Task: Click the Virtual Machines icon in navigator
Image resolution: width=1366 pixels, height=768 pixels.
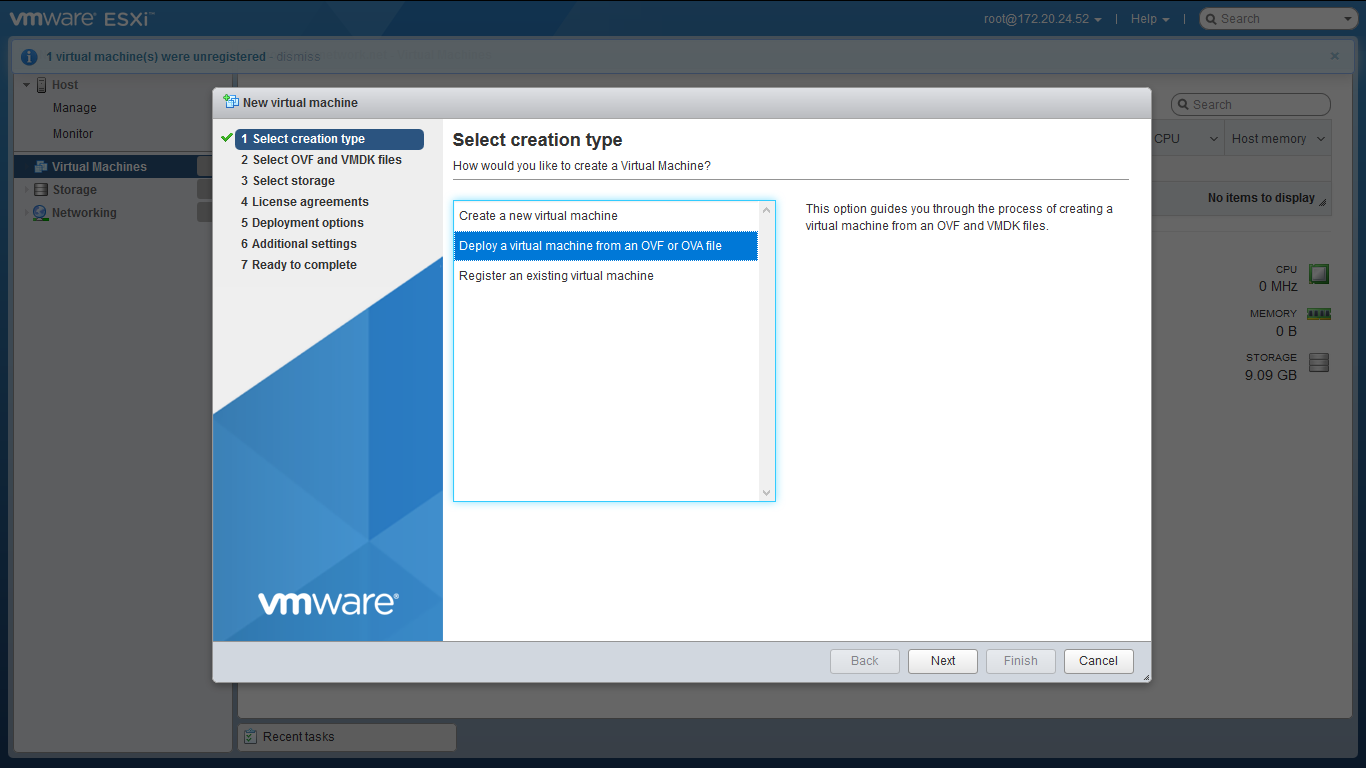Action: (41, 167)
